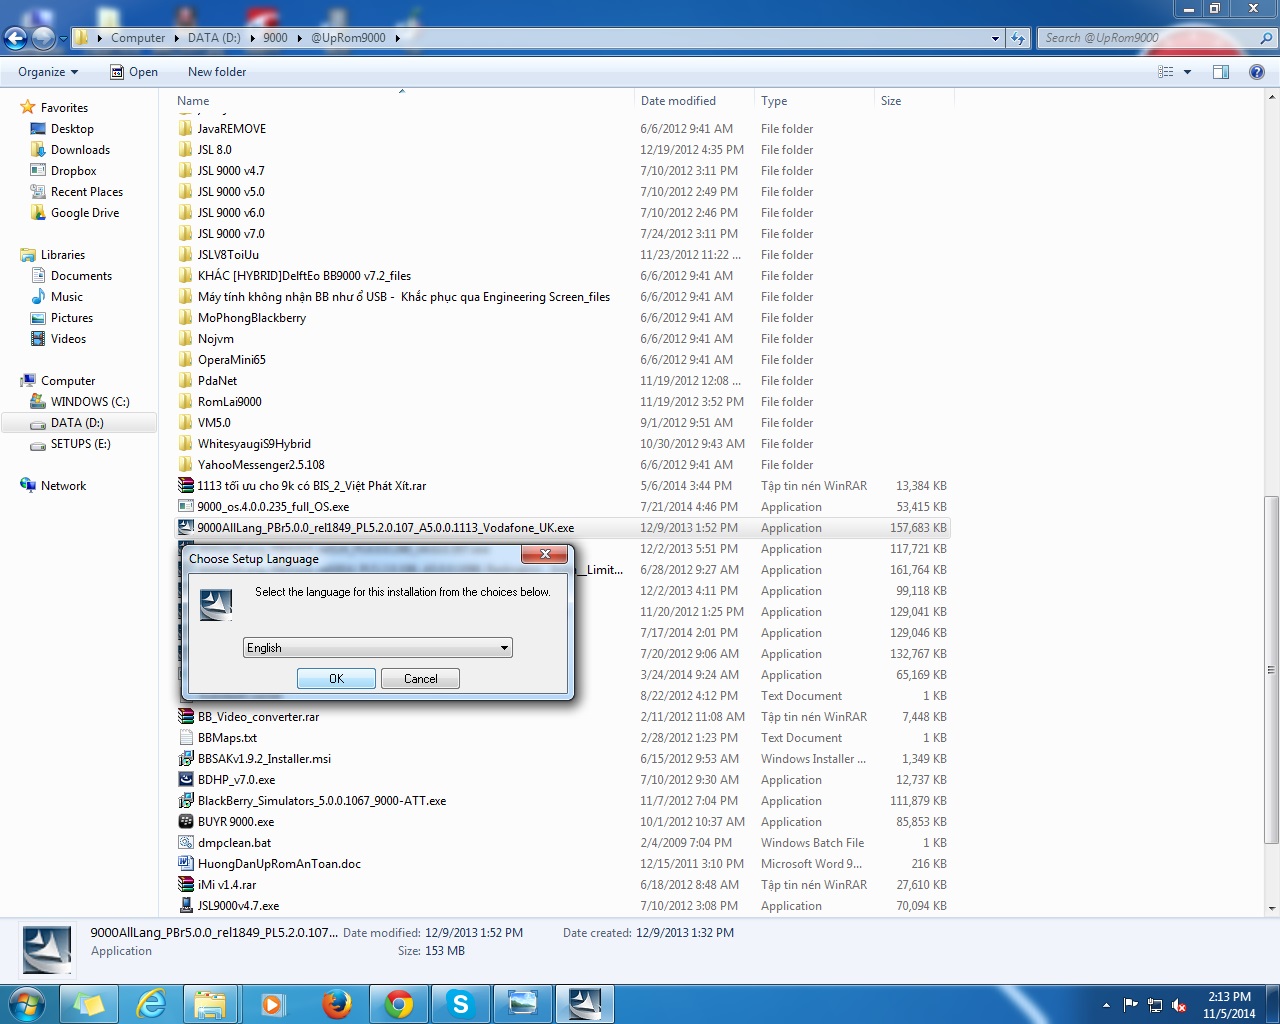
Task: Expand address bar history dropdown
Action: 995,38
